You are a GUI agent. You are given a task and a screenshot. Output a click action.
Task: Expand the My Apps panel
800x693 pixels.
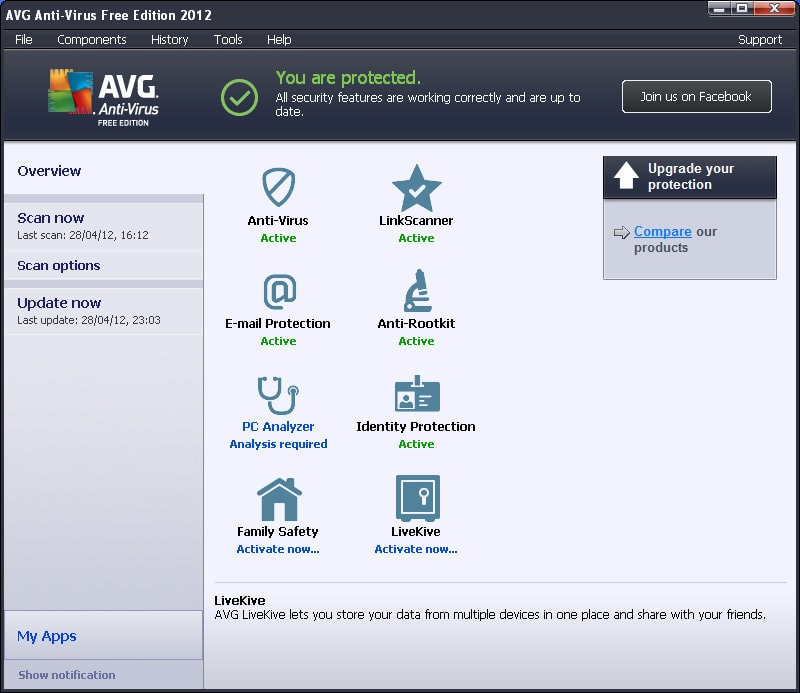tap(47, 636)
